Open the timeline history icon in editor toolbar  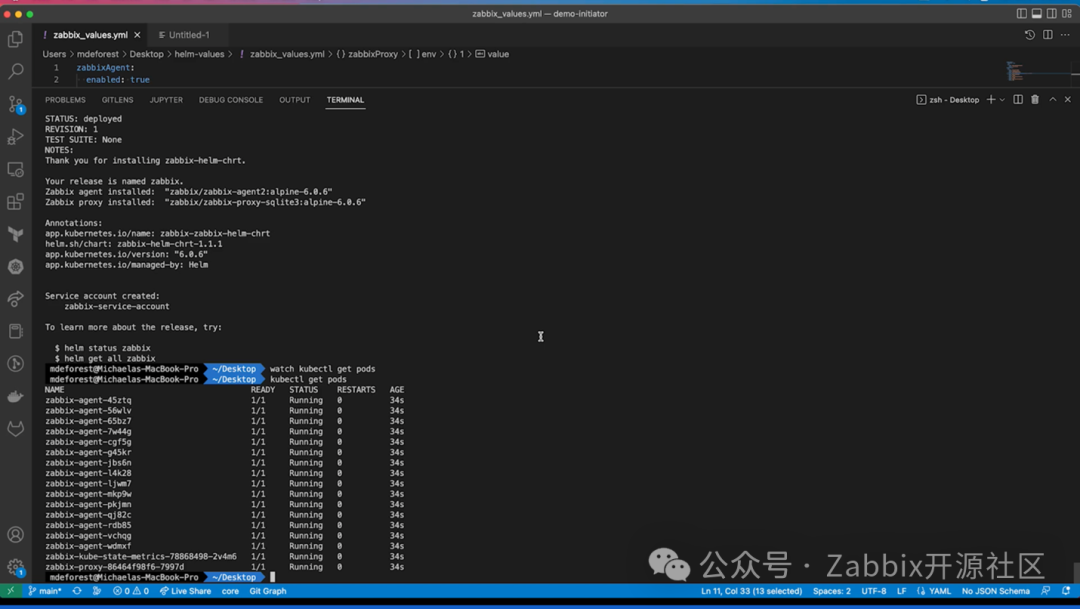tap(1030, 34)
